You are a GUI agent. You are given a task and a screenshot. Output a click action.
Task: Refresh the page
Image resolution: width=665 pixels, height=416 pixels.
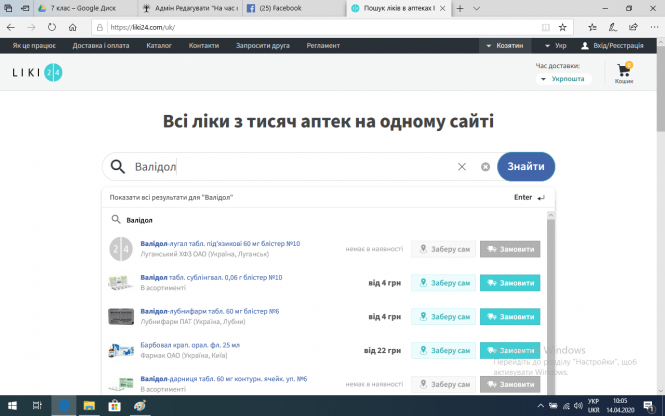[52, 27]
